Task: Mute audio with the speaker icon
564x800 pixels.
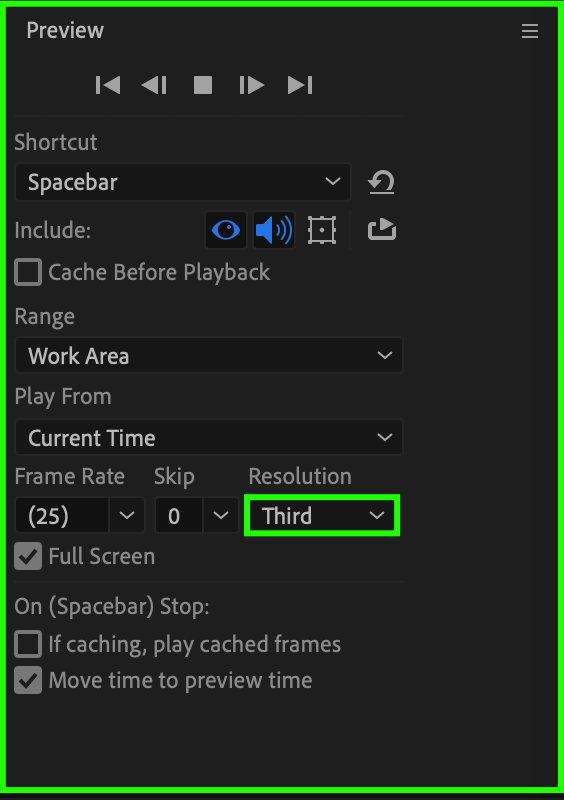Action: pyautogui.click(x=274, y=230)
